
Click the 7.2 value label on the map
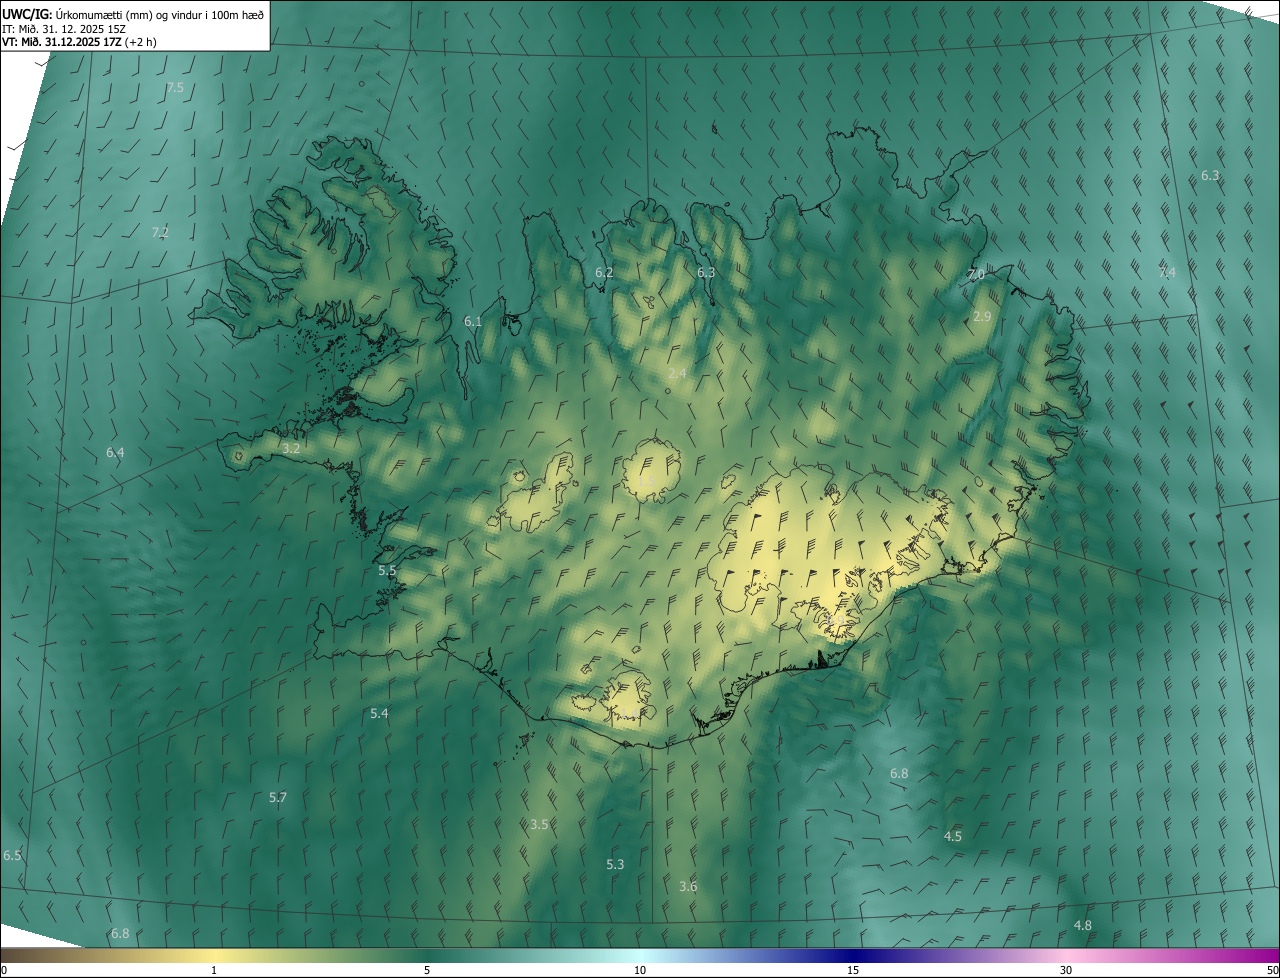(160, 232)
